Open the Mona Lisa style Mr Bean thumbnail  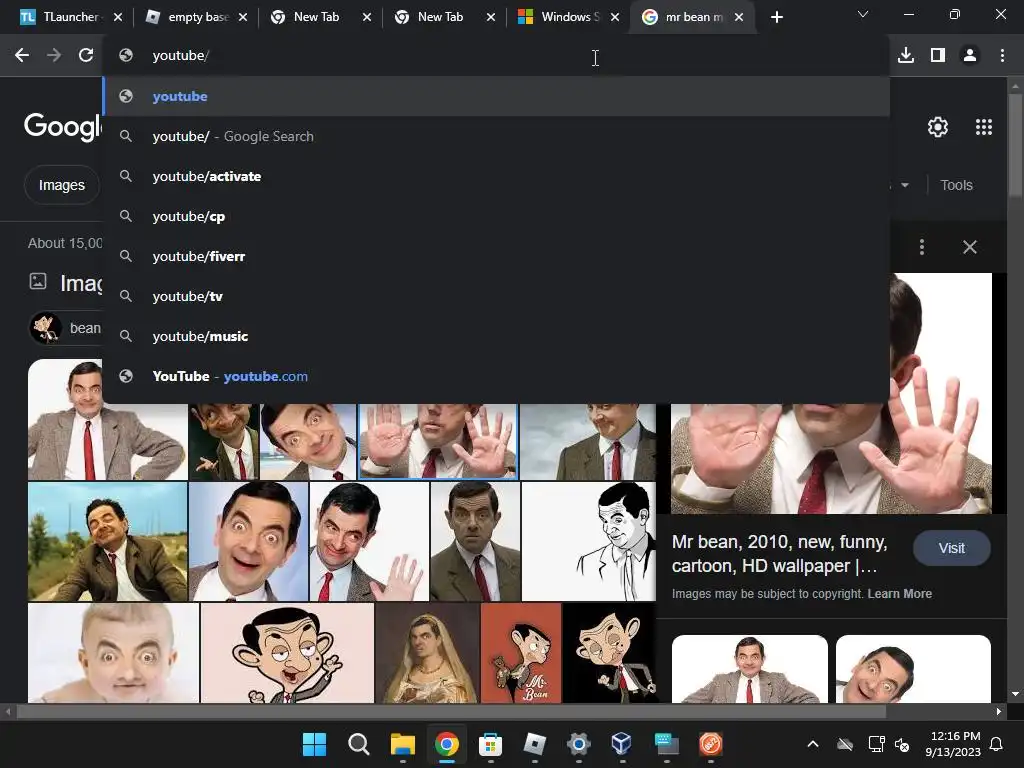tap(427, 652)
